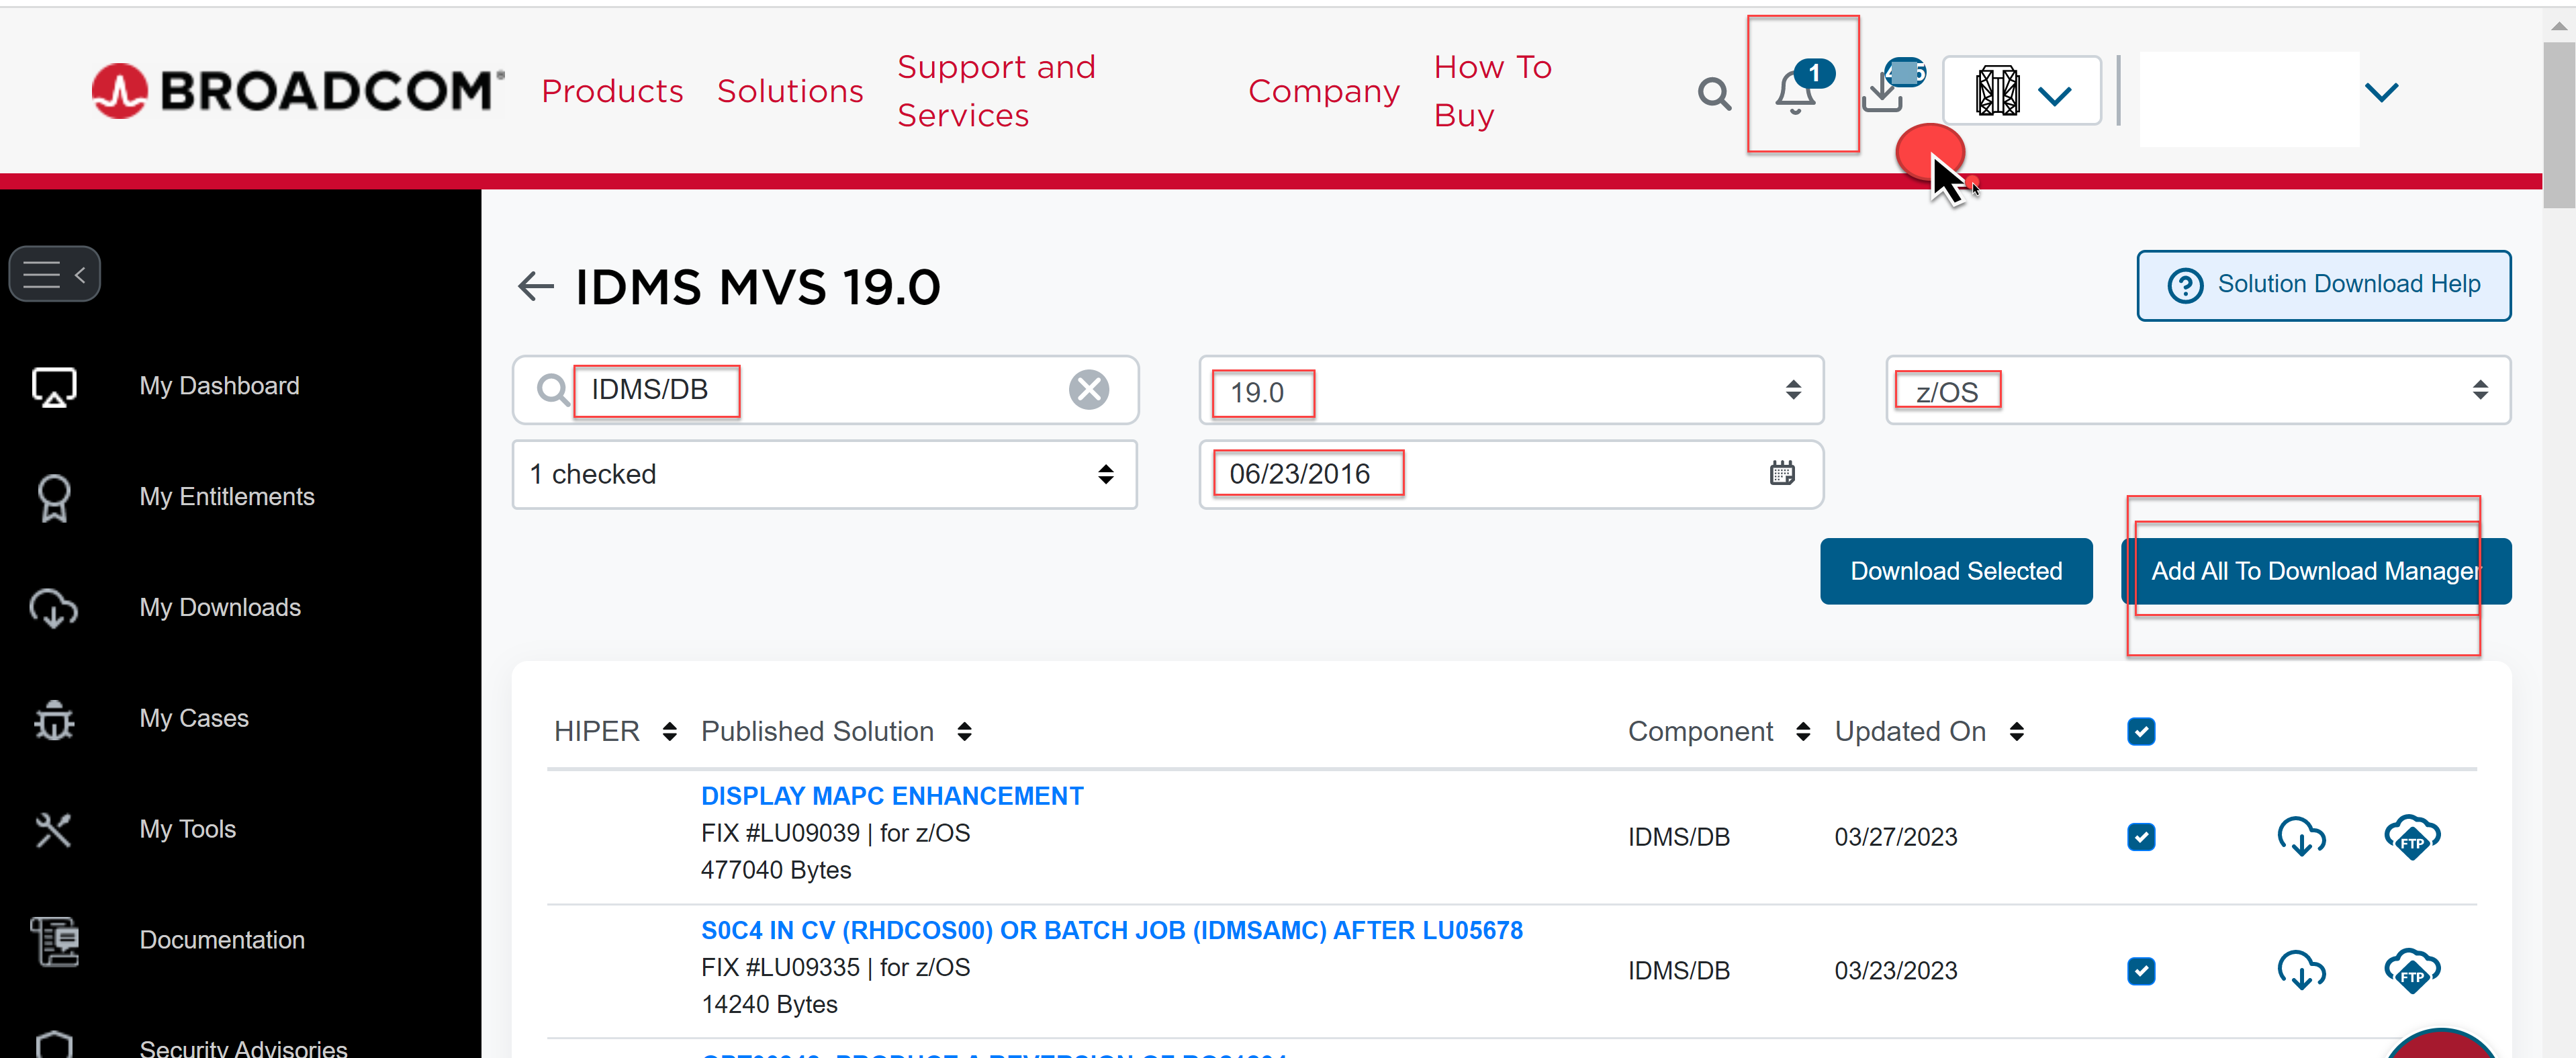Open the notifications bell icon

click(1796, 92)
